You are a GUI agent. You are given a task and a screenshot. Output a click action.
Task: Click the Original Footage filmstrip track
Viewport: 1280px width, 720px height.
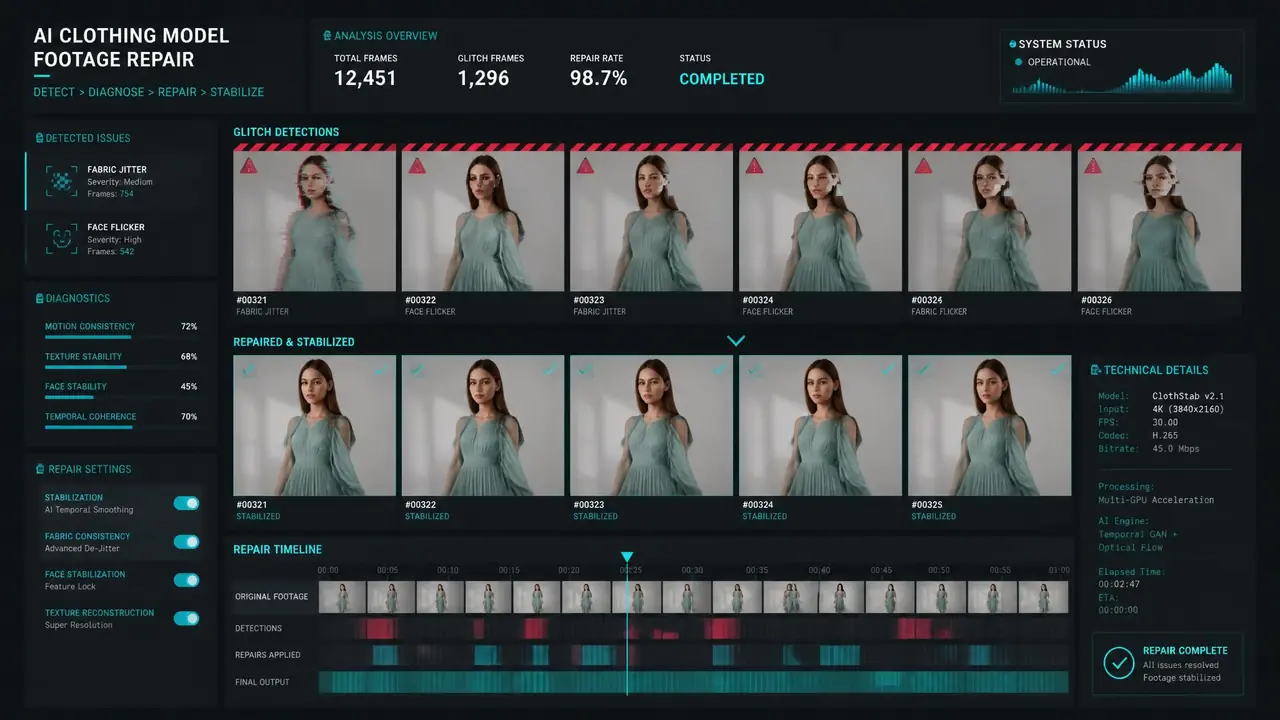[693, 597]
